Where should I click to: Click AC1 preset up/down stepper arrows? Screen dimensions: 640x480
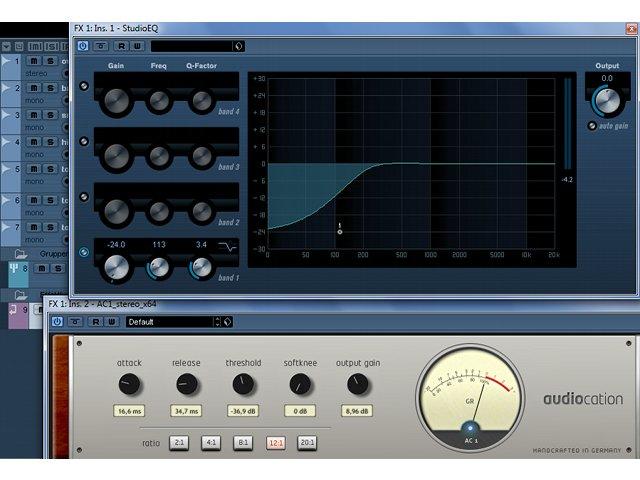pos(218,322)
